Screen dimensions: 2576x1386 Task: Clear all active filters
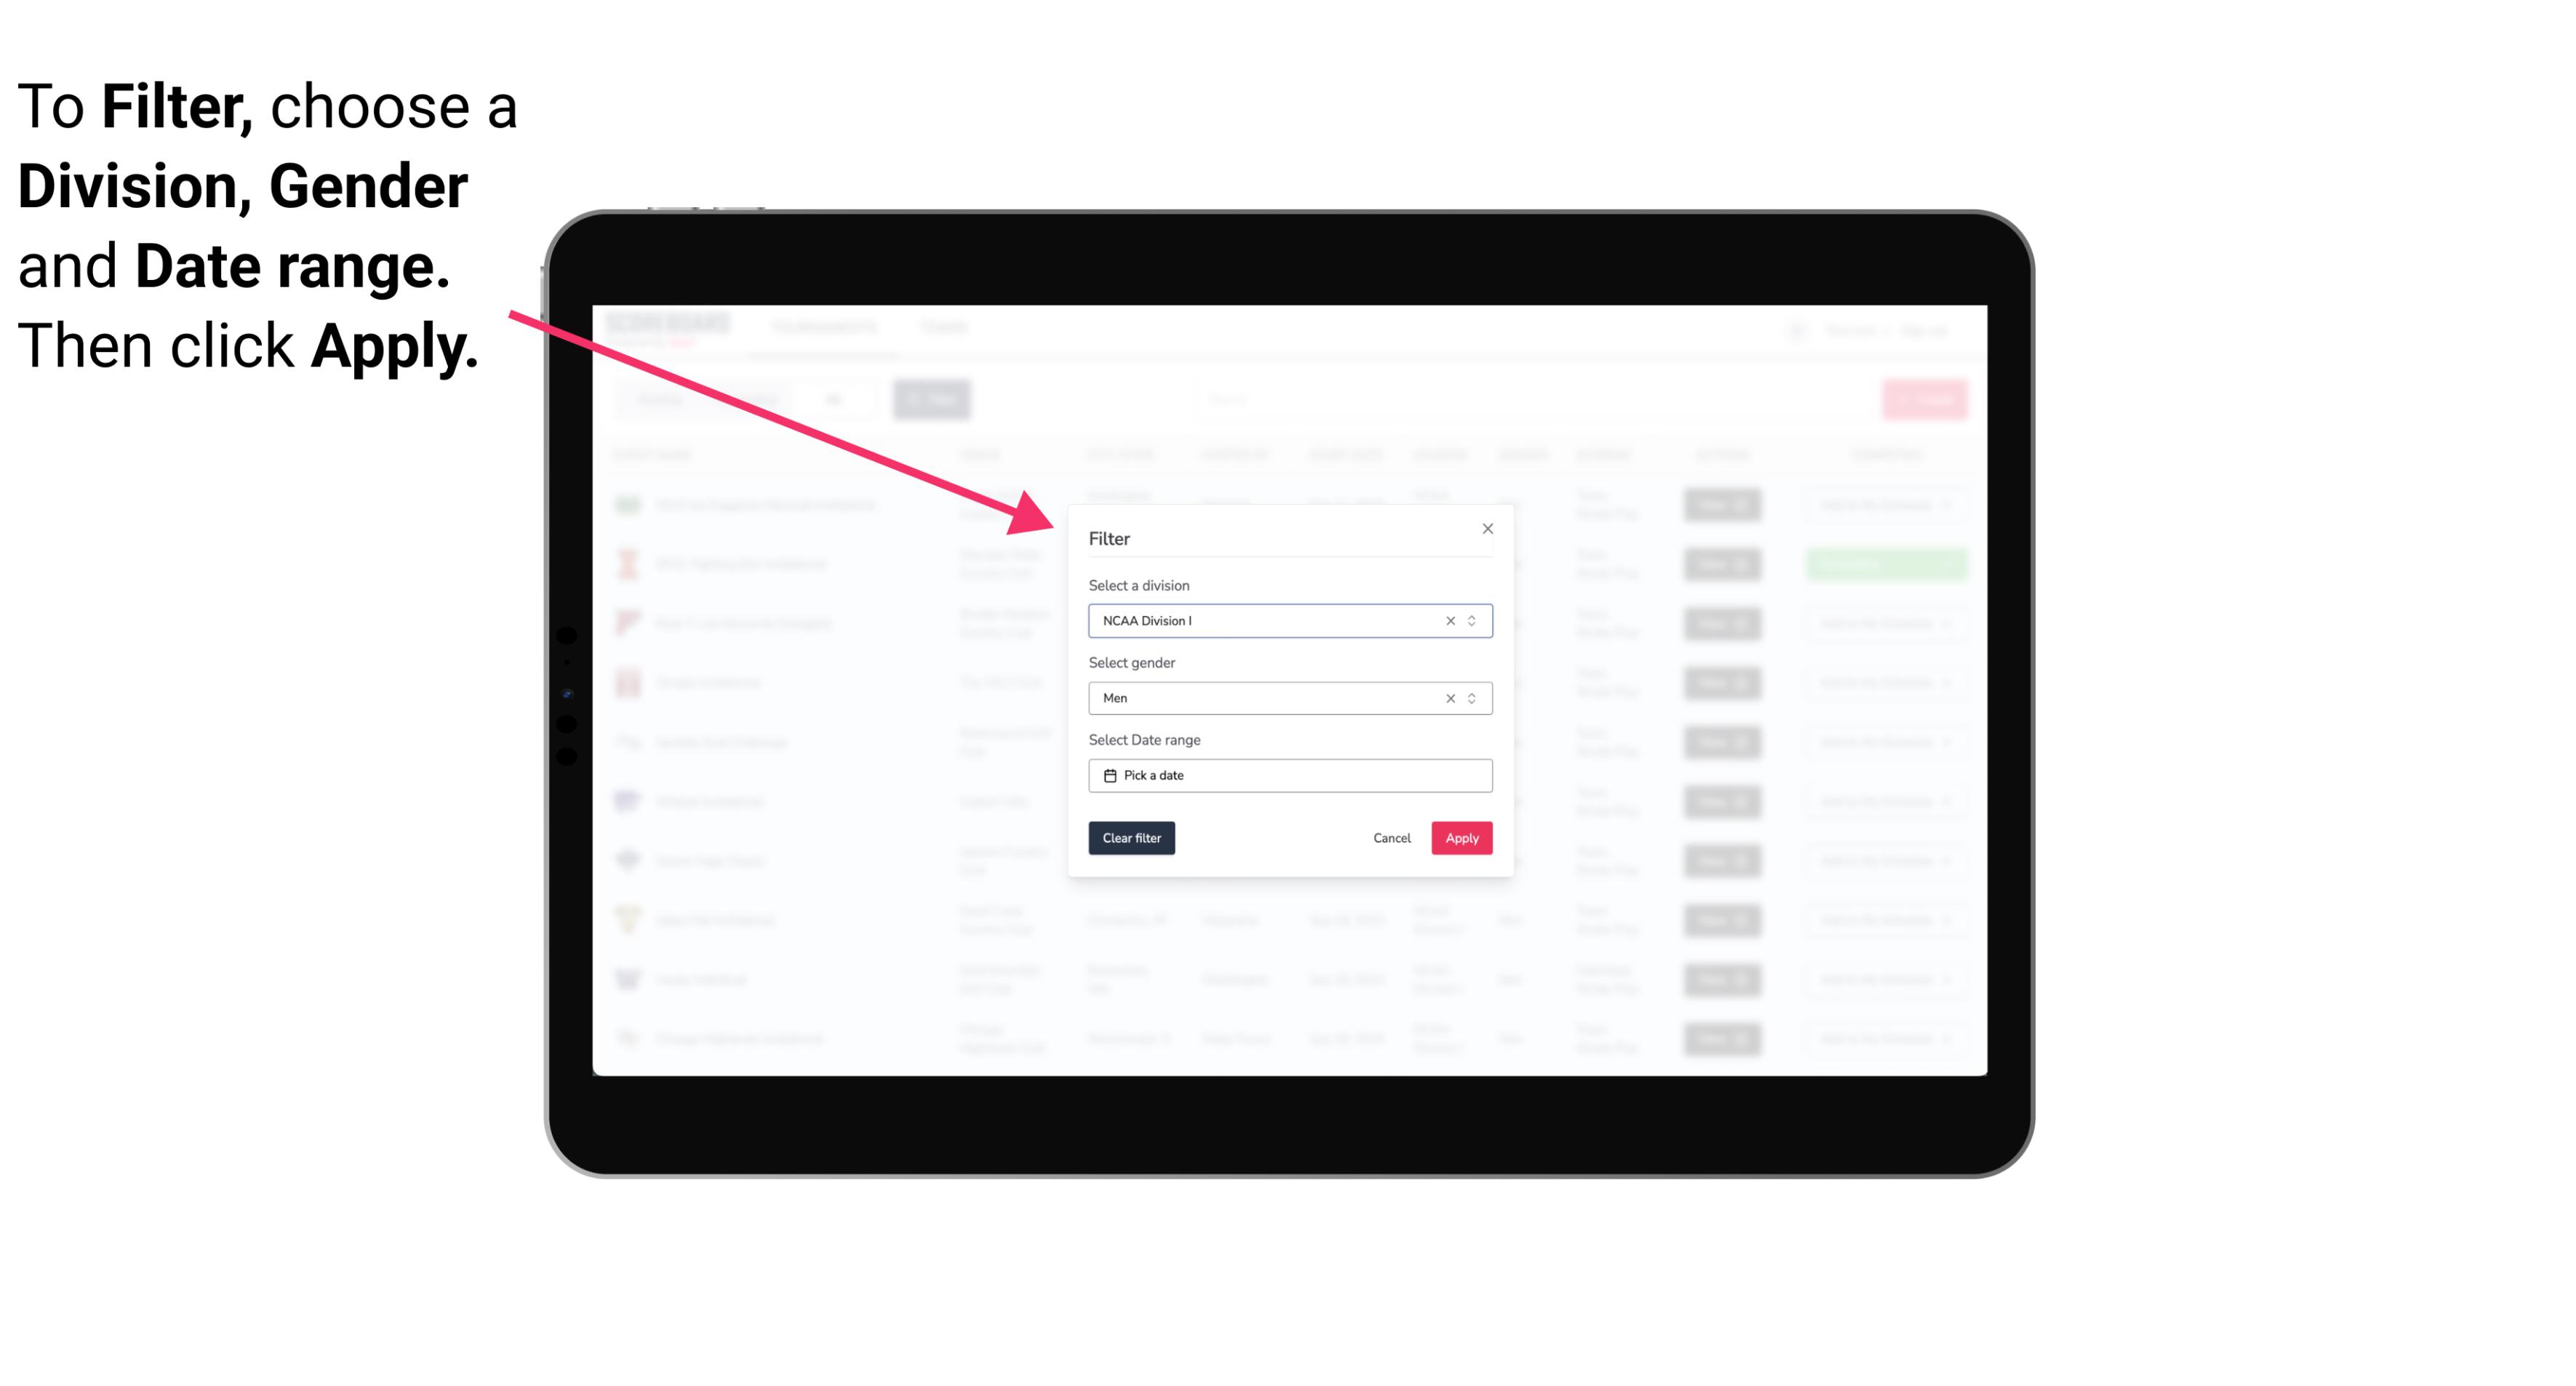click(x=1130, y=838)
